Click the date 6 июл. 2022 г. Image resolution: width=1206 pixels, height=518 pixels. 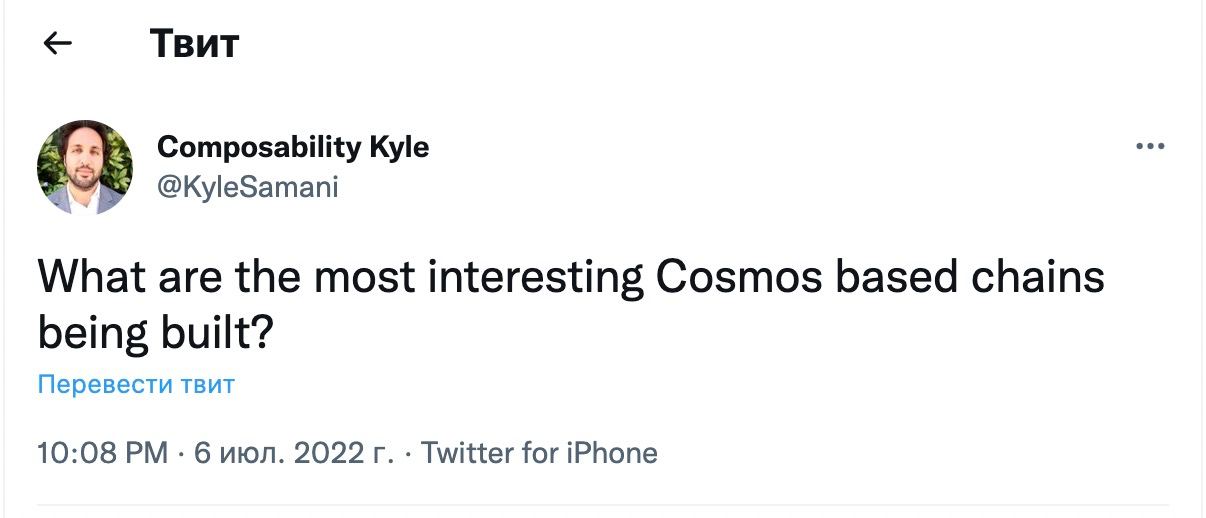pyautogui.click(x=292, y=453)
